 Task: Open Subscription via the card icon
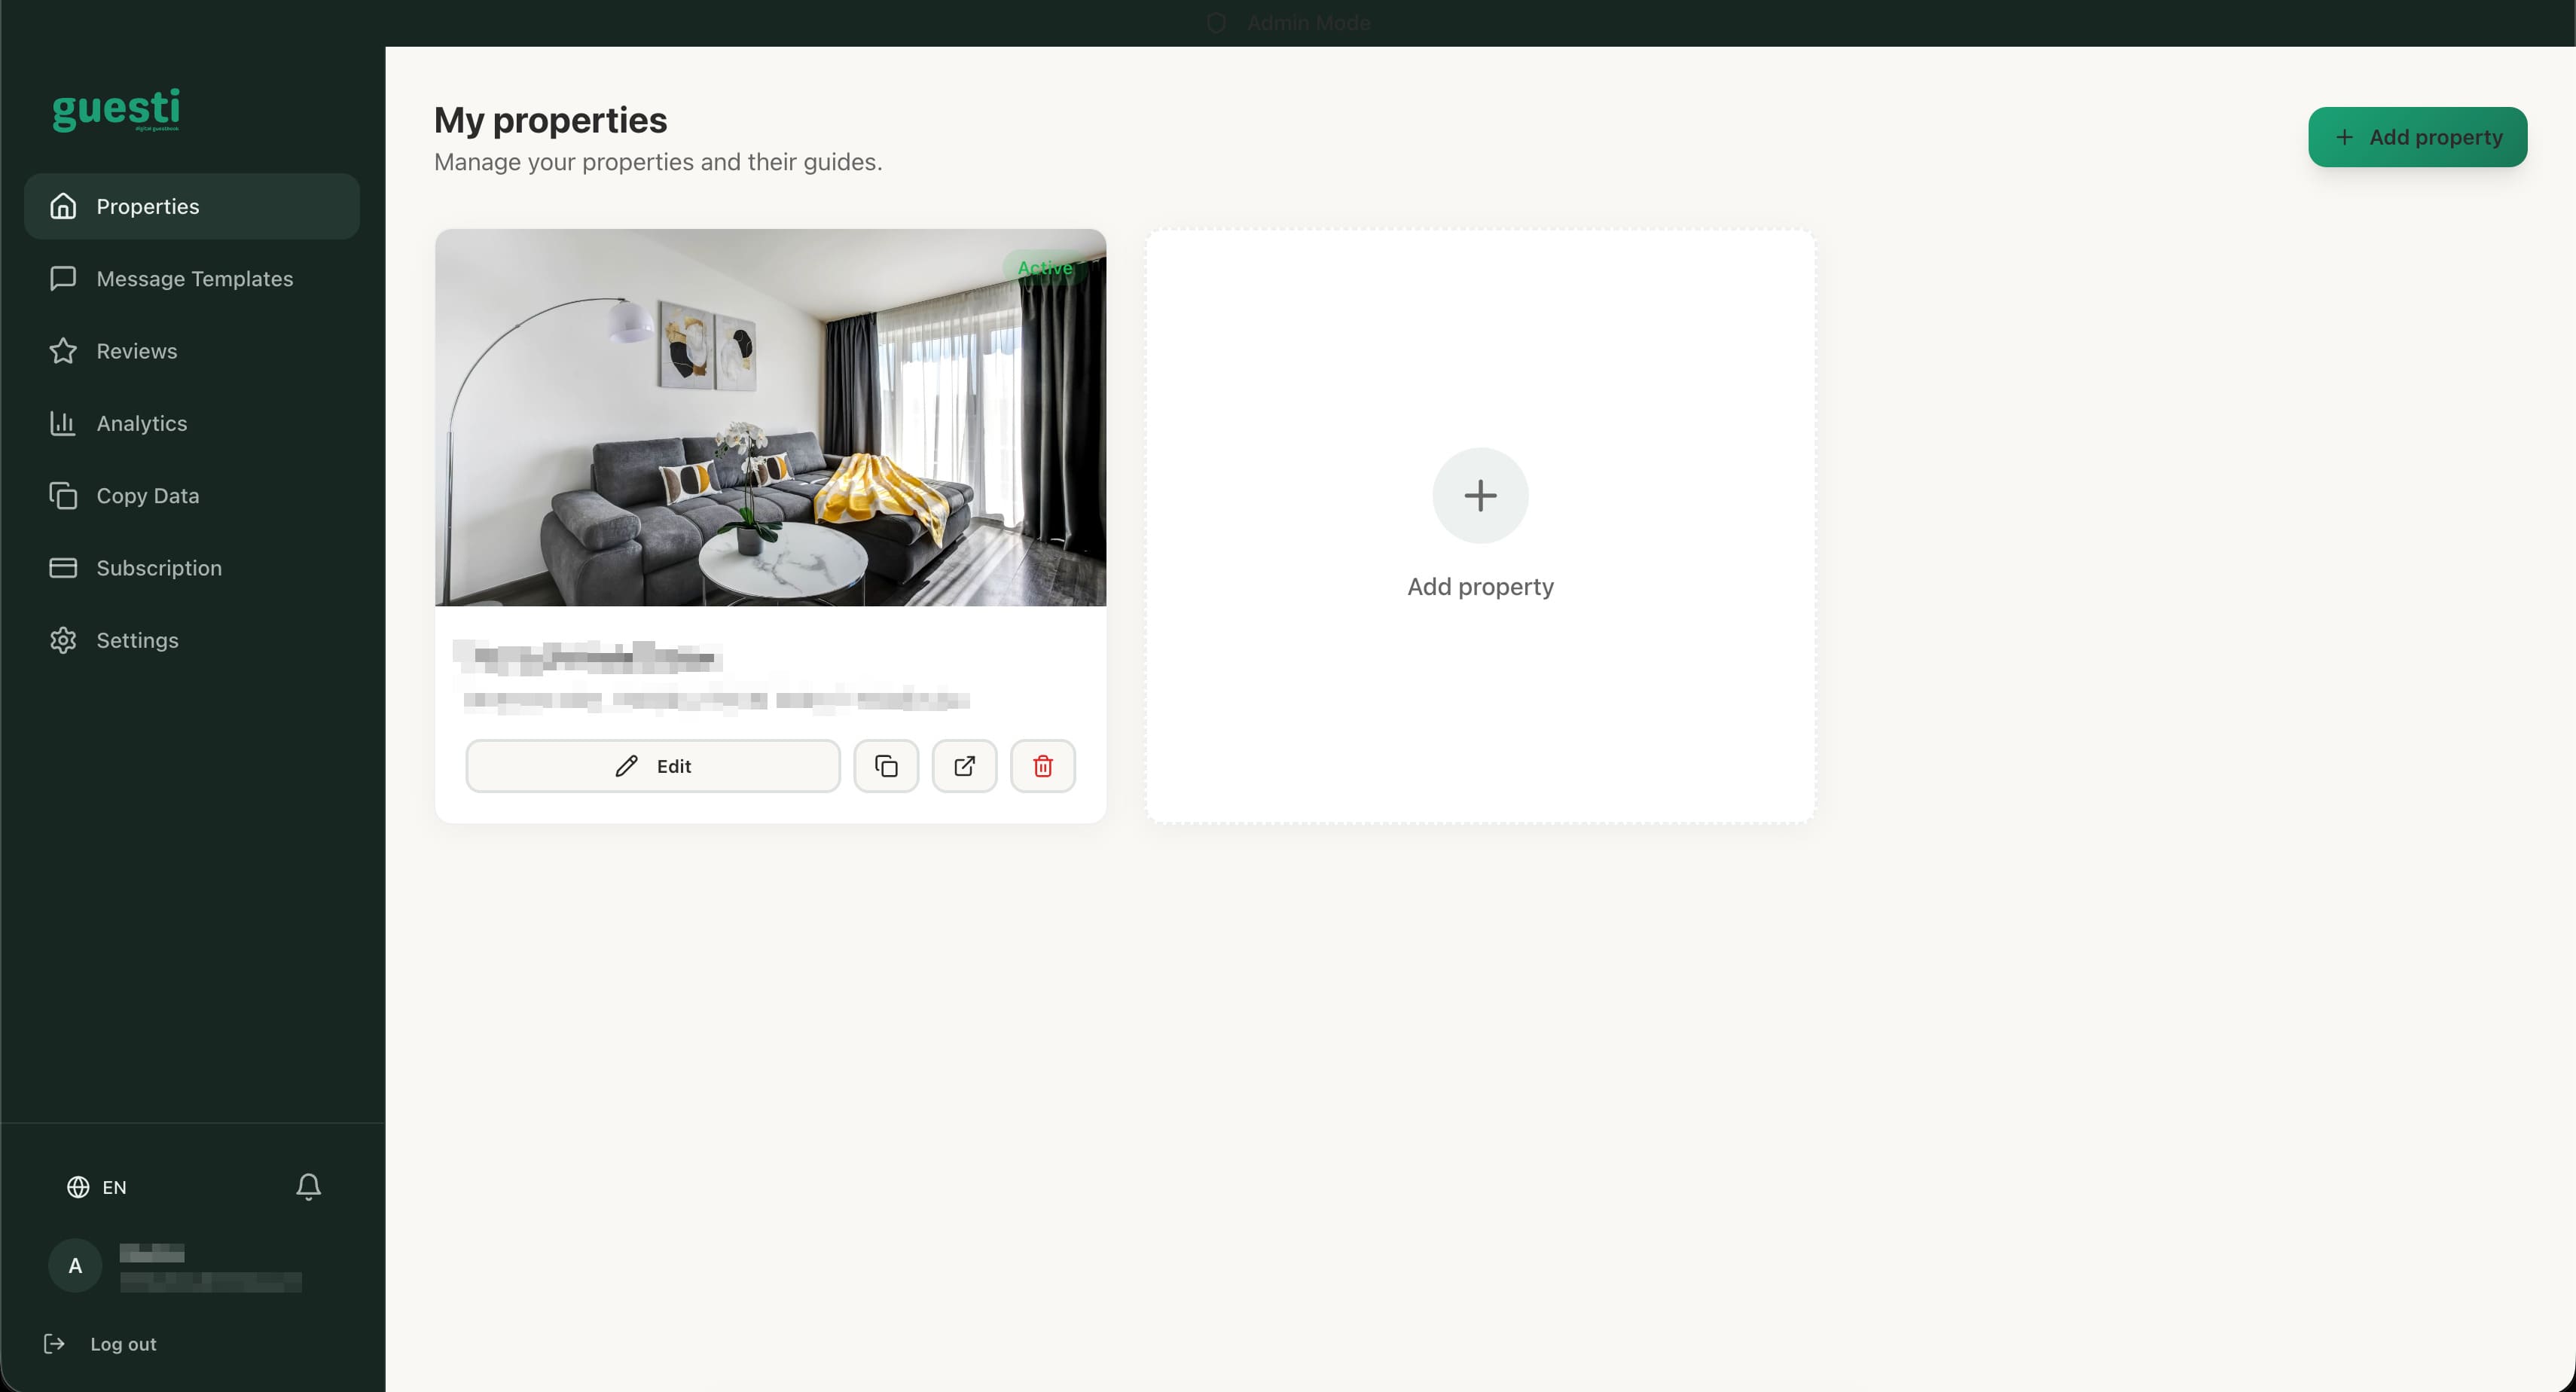point(62,568)
